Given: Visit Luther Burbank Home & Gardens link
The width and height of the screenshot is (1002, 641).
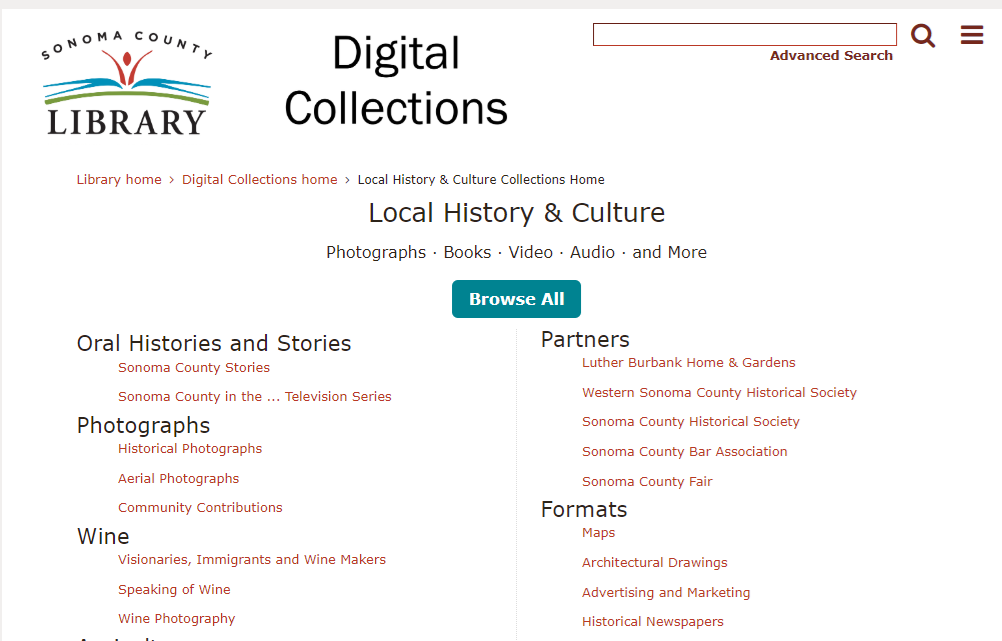Looking at the screenshot, I should 688,363.
